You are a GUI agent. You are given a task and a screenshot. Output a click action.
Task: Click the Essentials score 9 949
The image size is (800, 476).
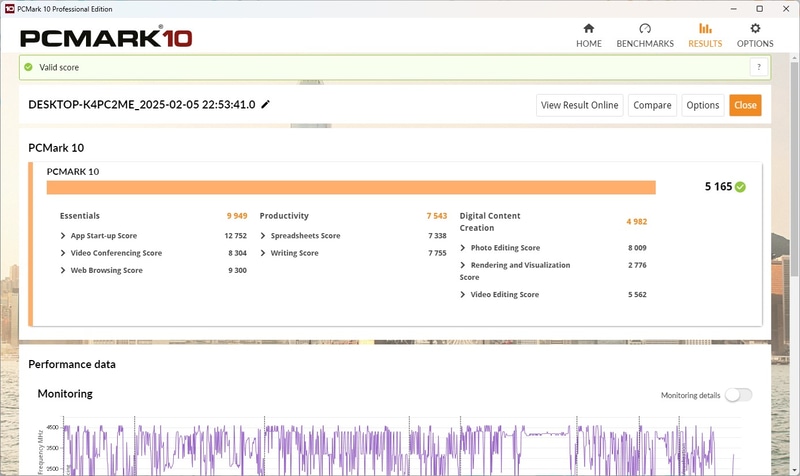[237, 216]
